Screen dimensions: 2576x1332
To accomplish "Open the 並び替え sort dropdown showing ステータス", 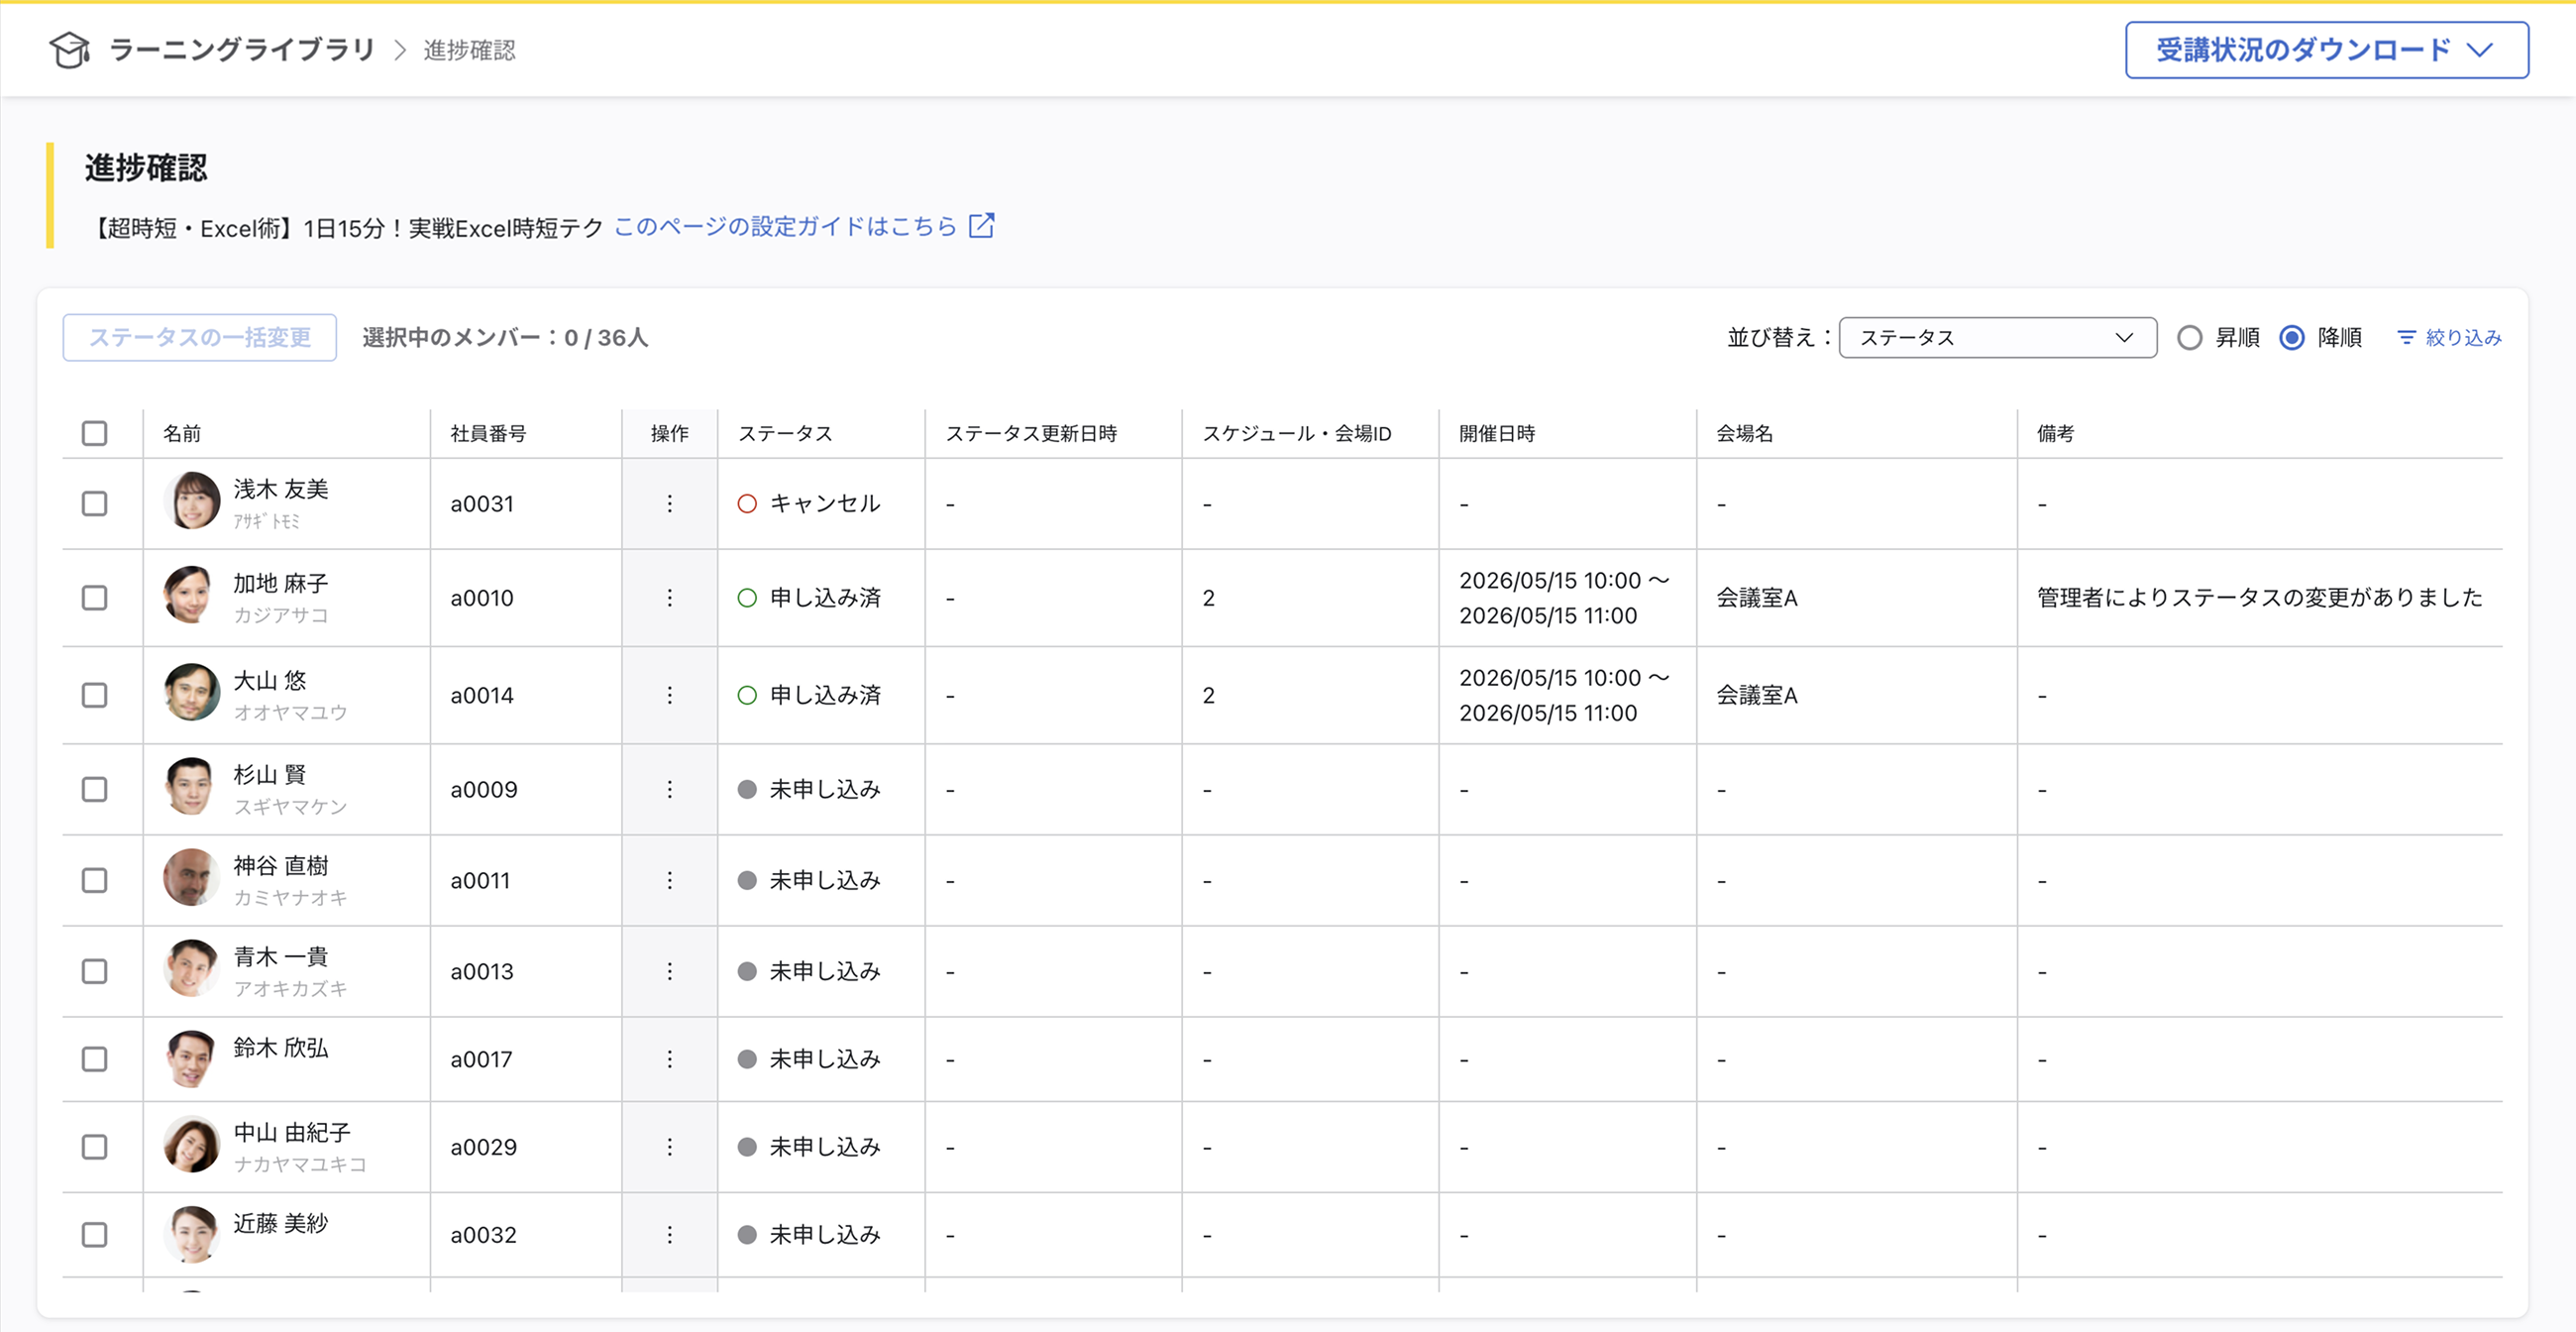I will [x=1996, y=338].
